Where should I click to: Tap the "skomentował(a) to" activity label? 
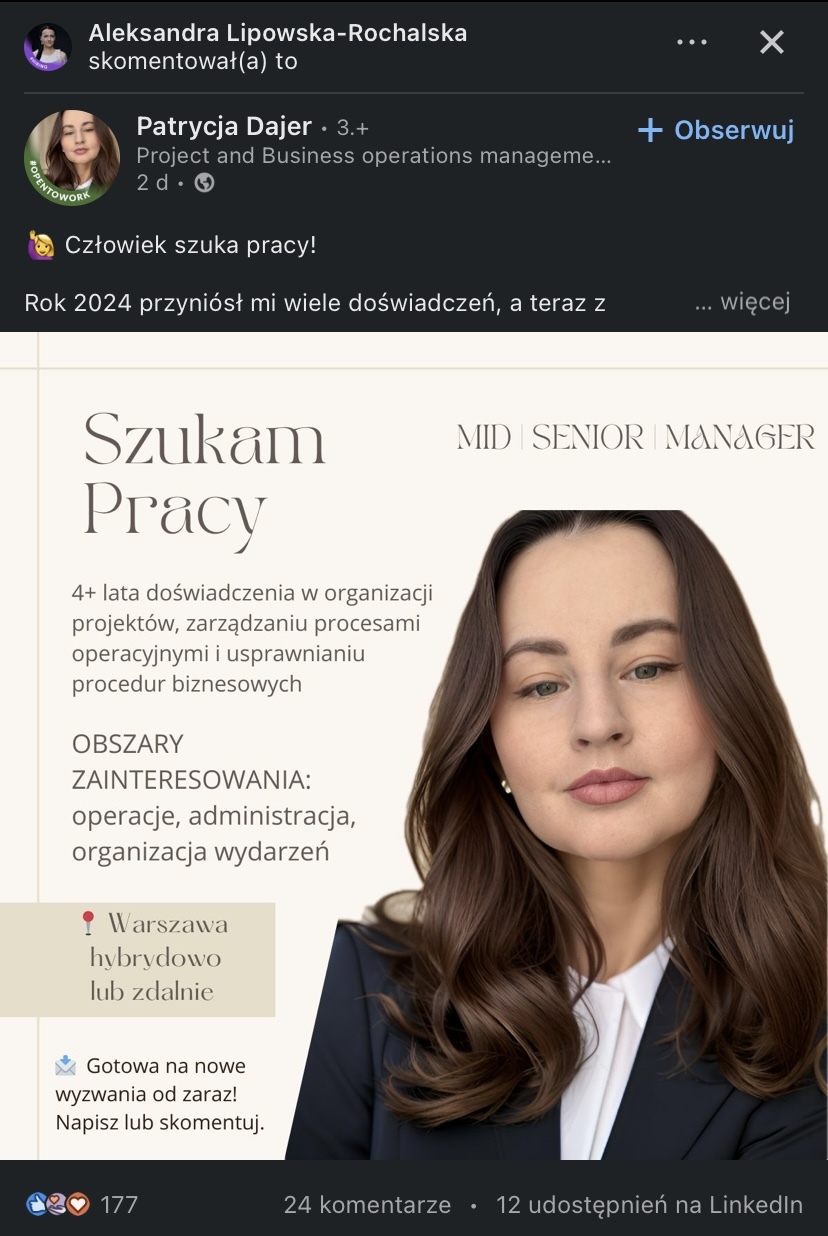click(x=193, y=61)
